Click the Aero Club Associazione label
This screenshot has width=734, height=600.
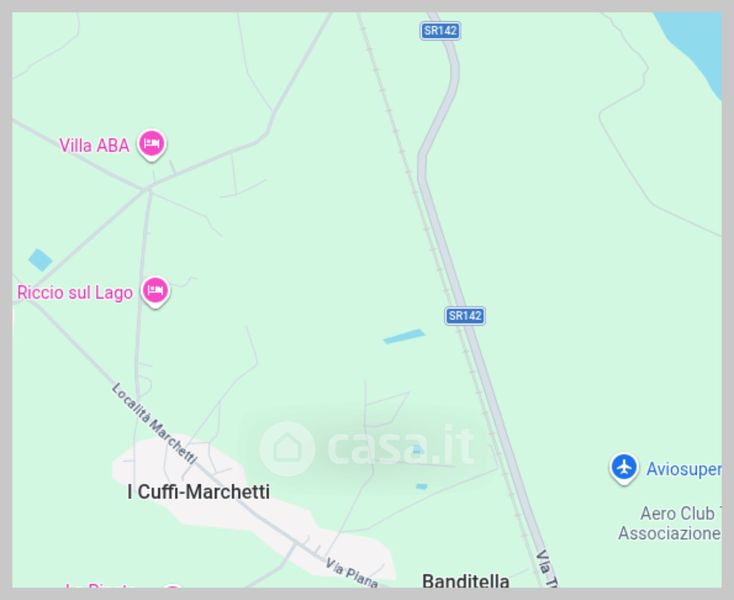[669, 523]
